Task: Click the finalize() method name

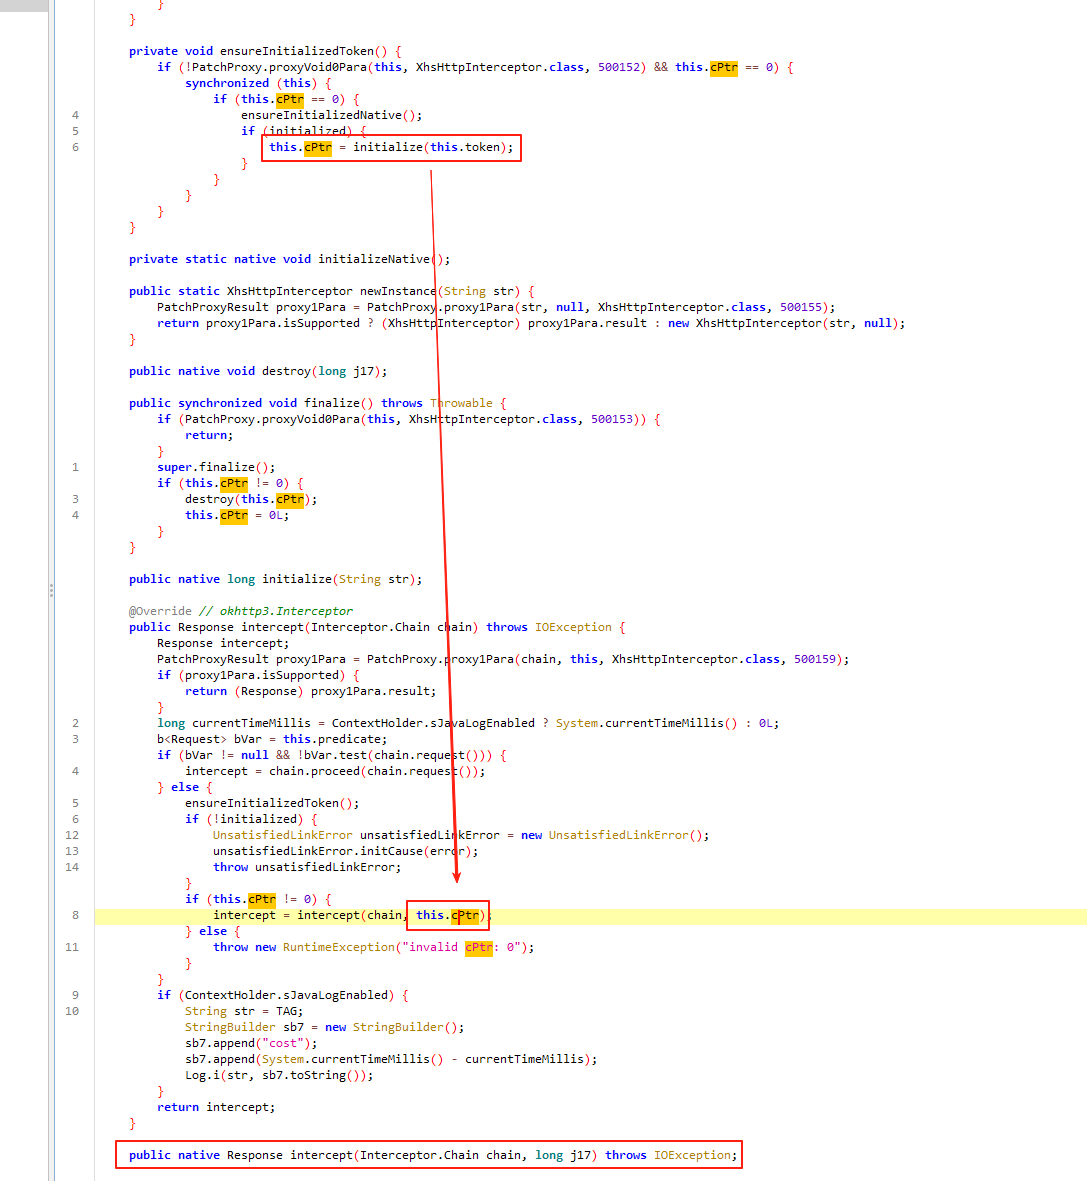Action: click(331, 403)
